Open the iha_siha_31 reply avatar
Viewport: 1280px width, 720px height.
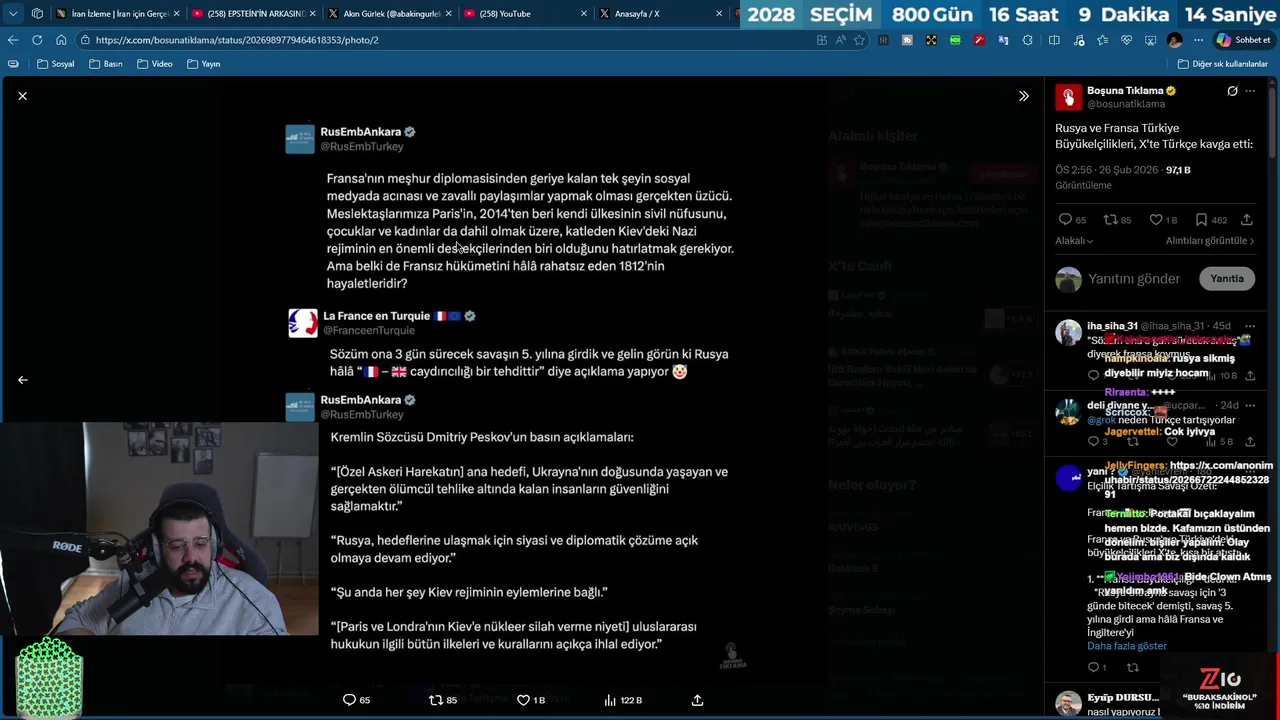1068,332
